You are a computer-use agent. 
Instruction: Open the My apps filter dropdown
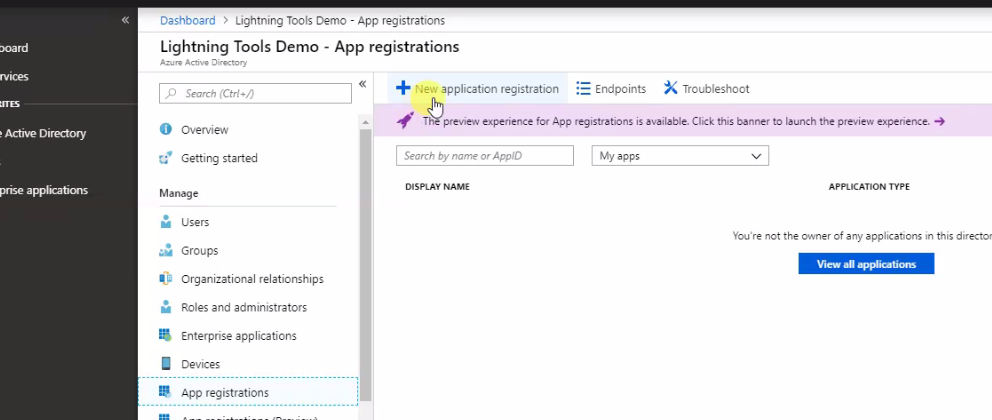tap(680, 156)
